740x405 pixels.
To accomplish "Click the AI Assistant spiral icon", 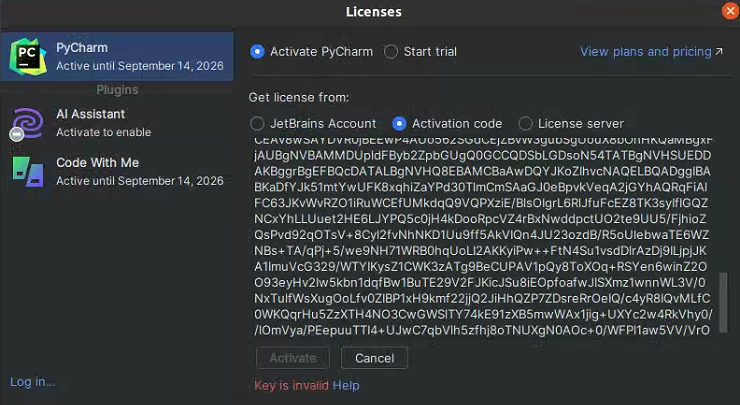I will [27, 123].
